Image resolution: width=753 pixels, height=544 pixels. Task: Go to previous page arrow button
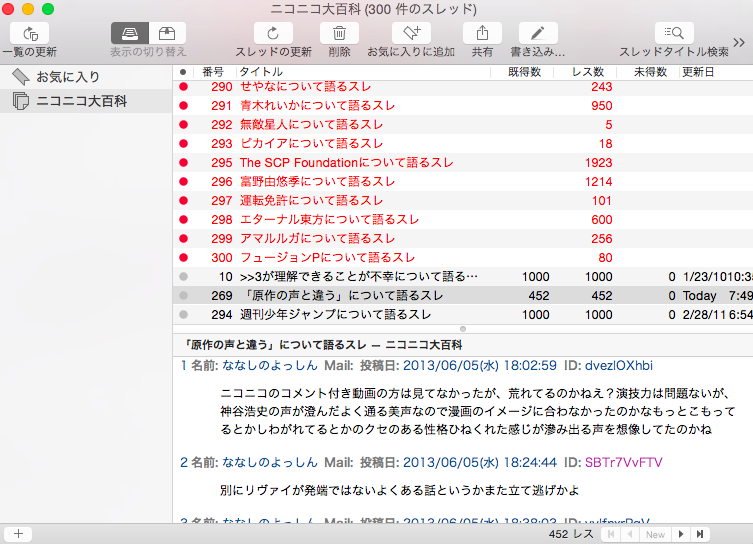click(x=630, y=534)
